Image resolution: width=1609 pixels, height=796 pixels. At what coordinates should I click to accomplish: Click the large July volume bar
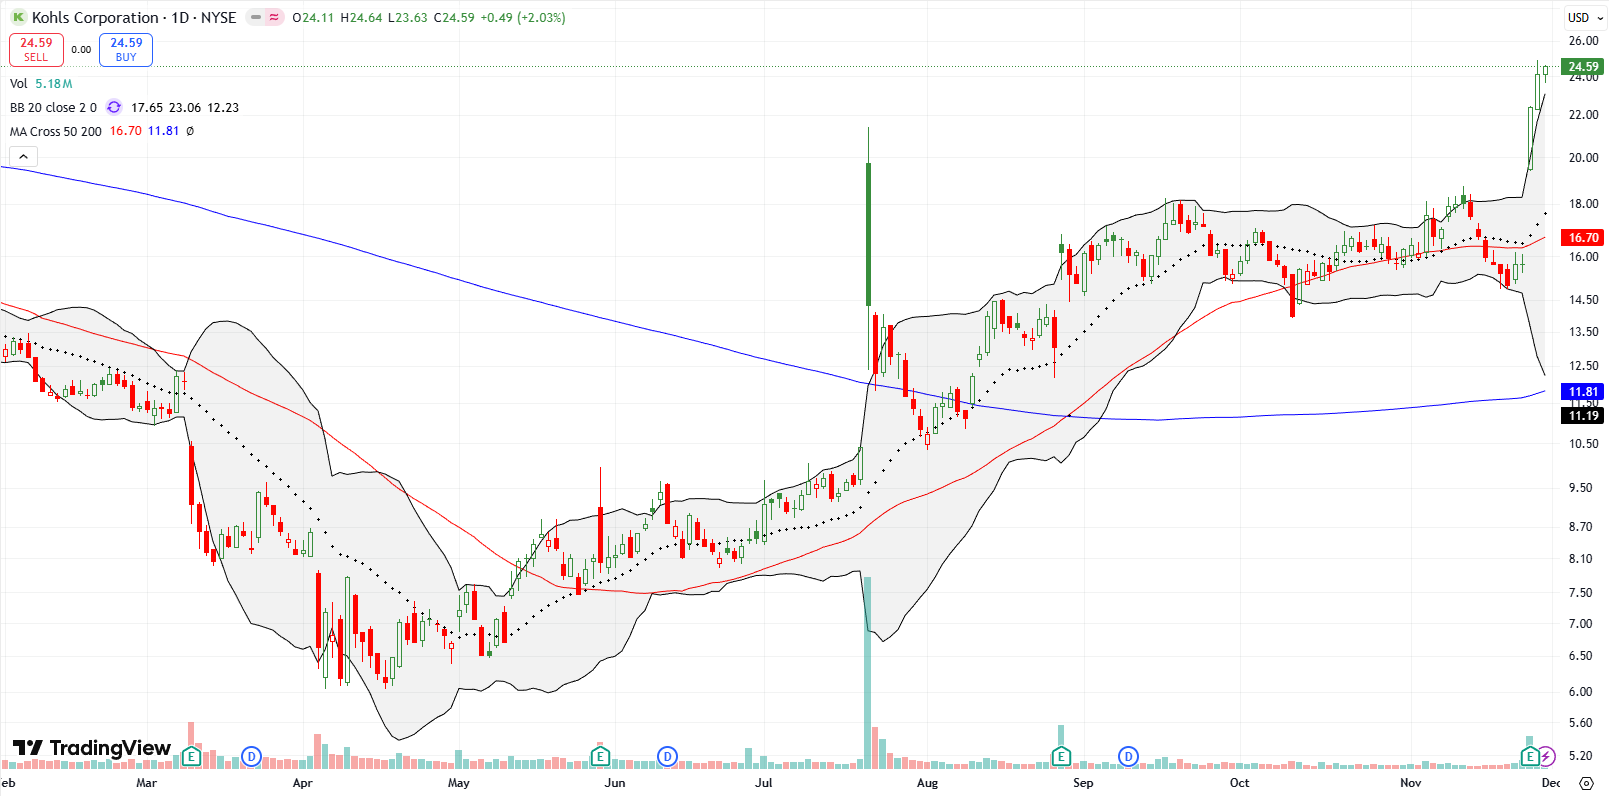868,672
